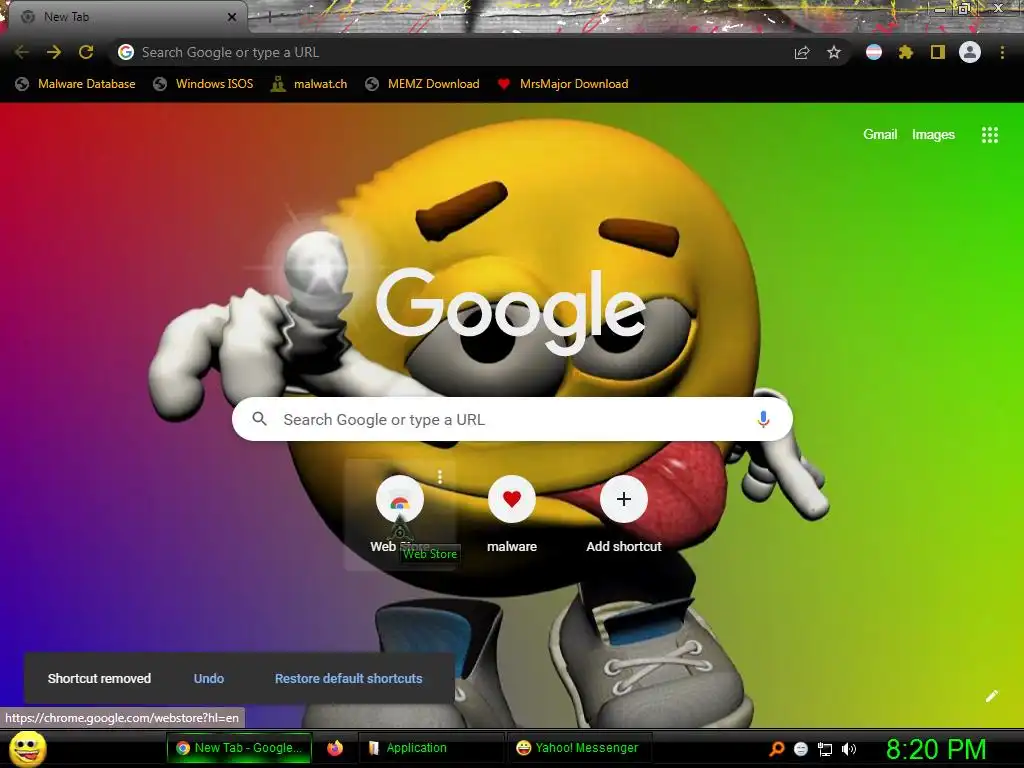Screen dimensions: 1024x768
Task: Open a new tab with plus button
Action: (x=269, y=18)
